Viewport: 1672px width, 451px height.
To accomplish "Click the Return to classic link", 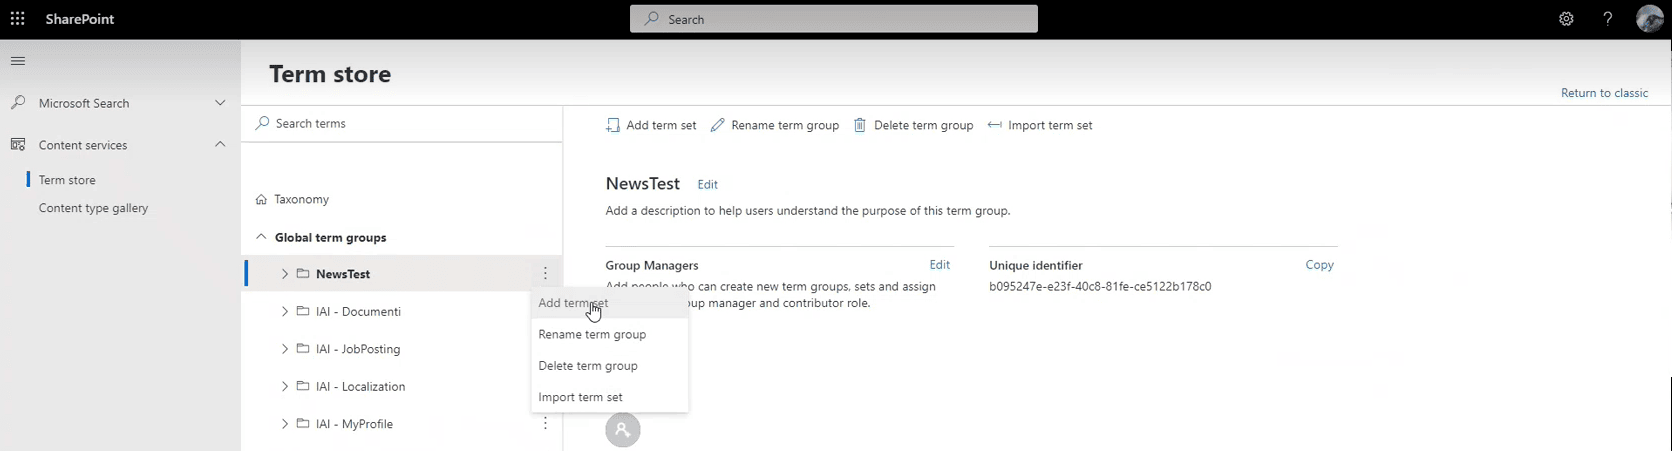I will tap(1604, 93).
